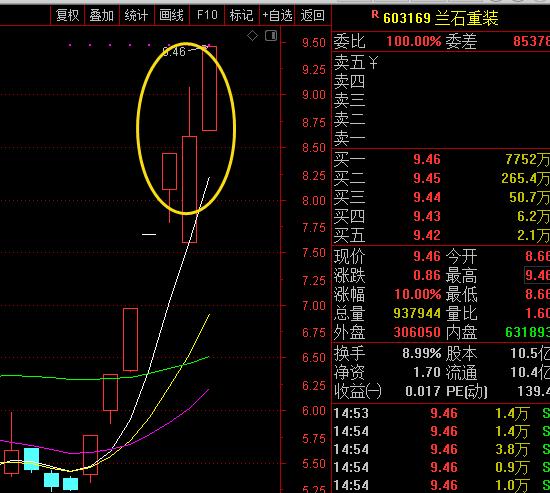Add stock via +自选 button
550x493 pixels.
pos(277,15)
